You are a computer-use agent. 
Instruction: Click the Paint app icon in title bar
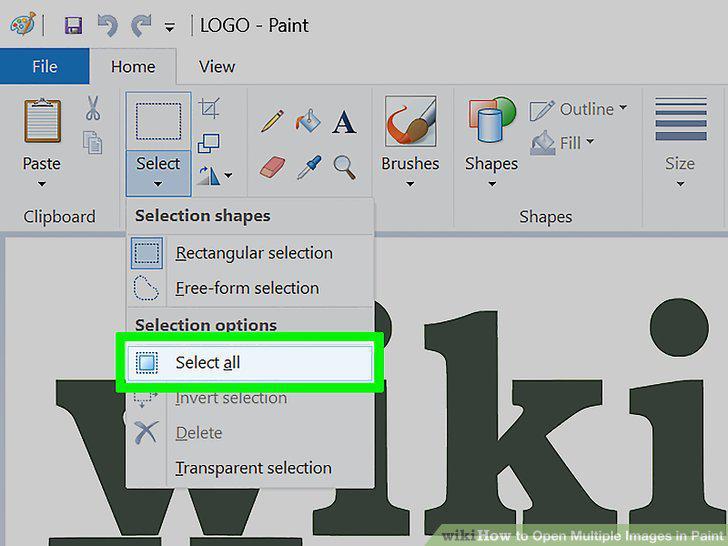point(22,24)
